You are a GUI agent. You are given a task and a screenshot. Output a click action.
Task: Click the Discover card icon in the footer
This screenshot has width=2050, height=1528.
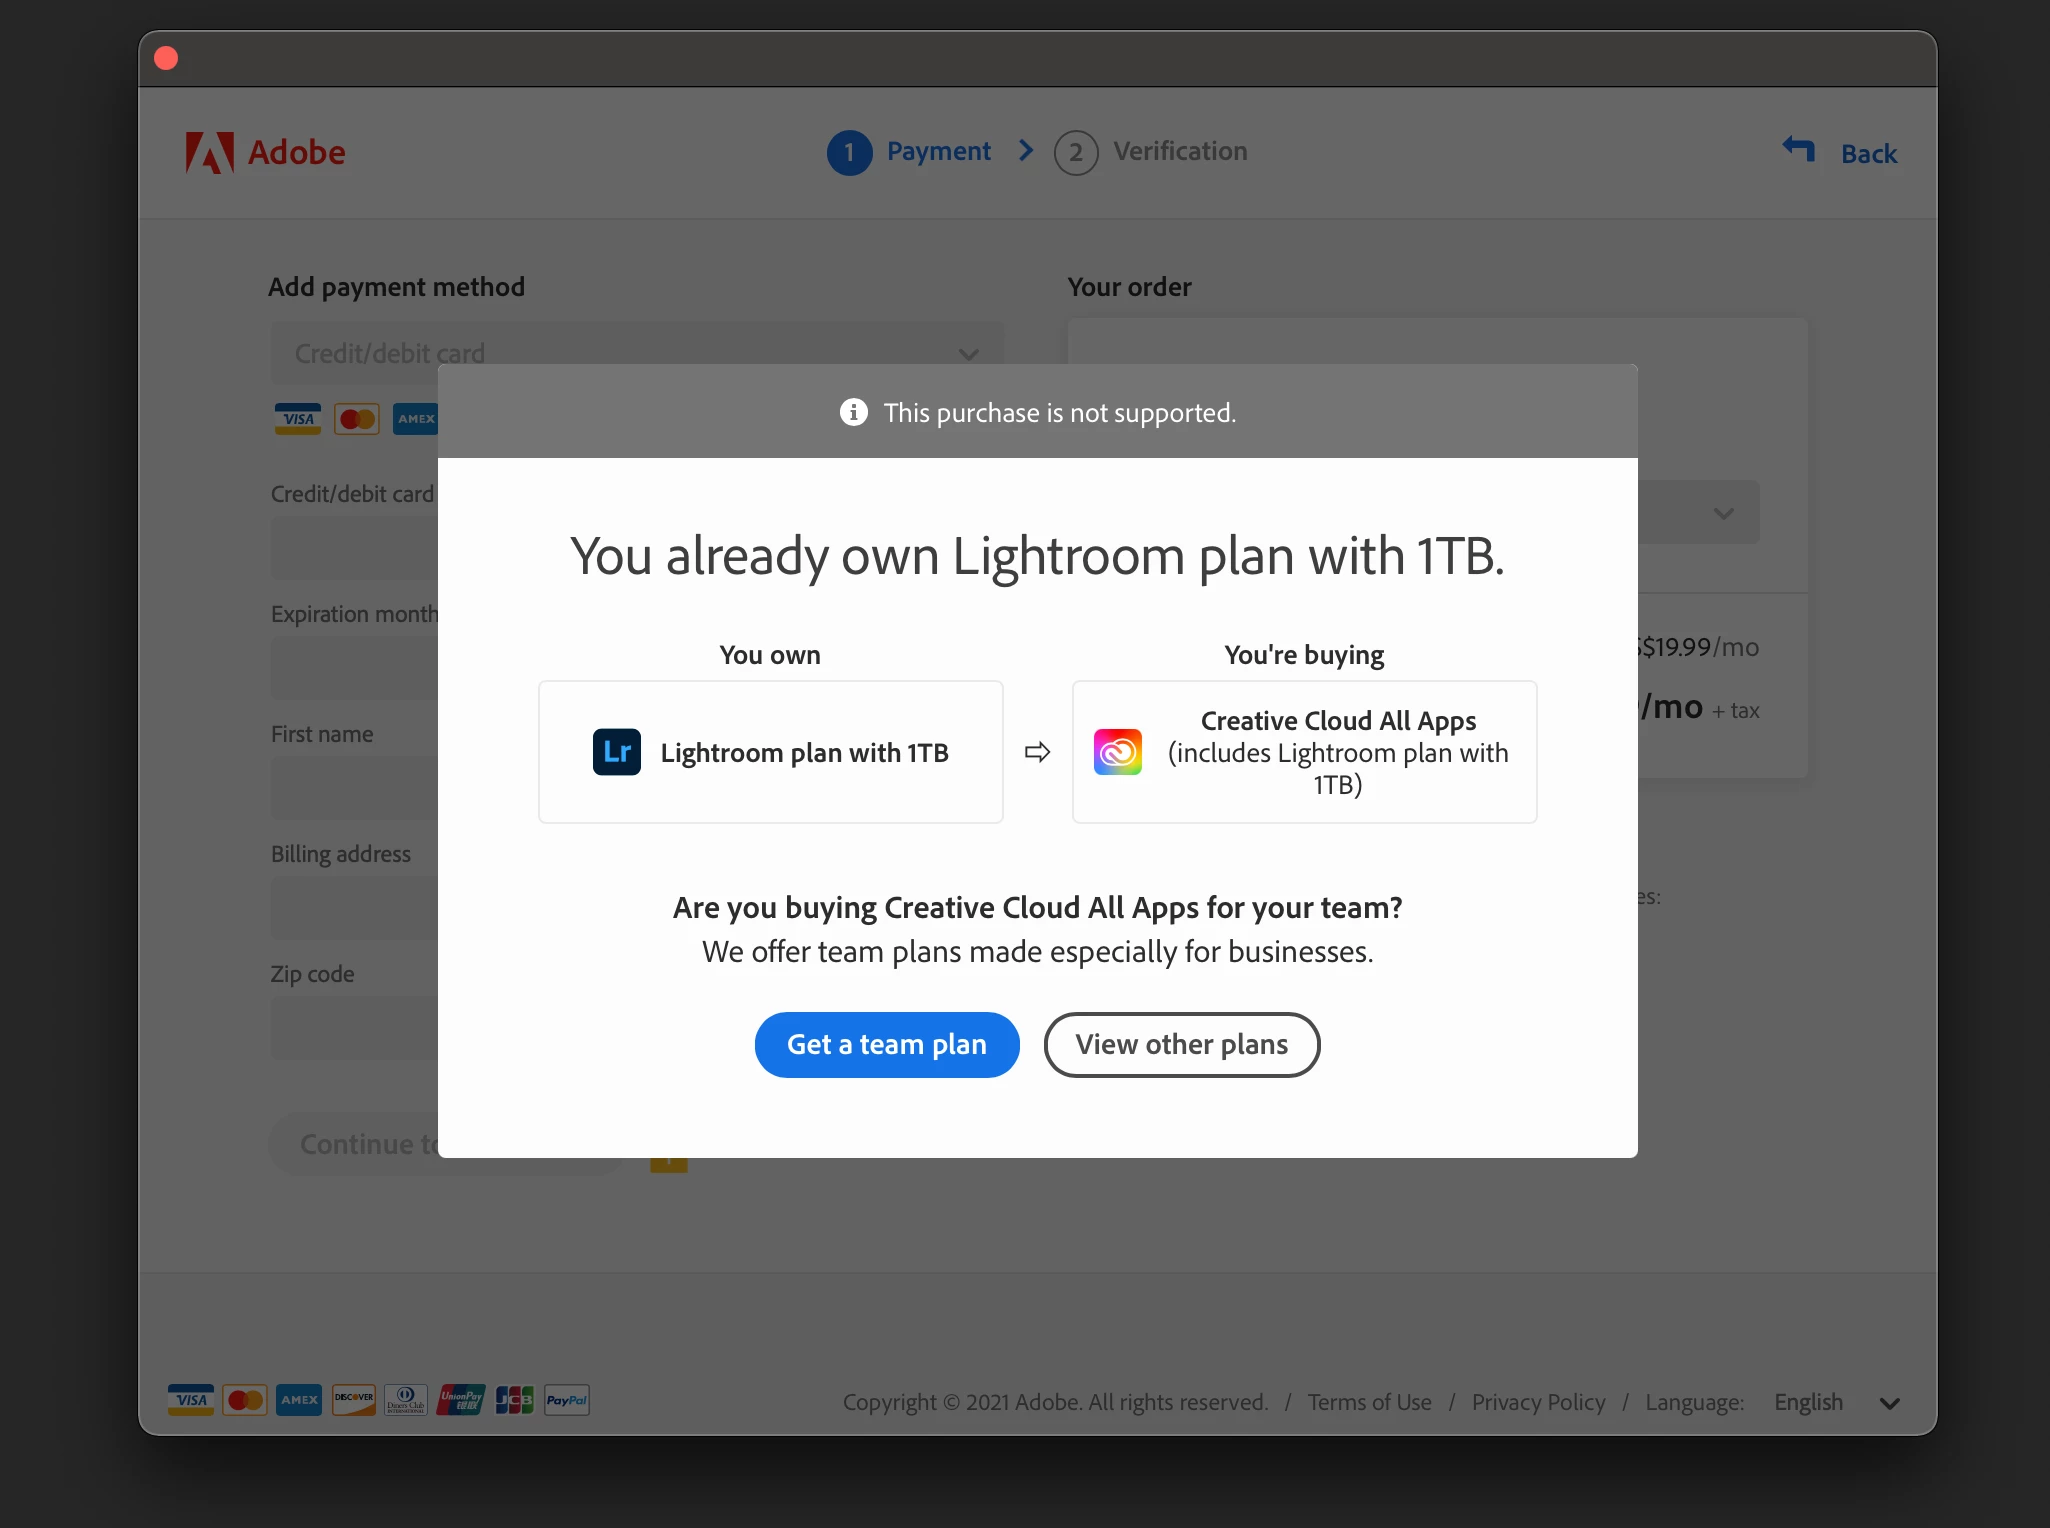click(x=354, y=1400)
